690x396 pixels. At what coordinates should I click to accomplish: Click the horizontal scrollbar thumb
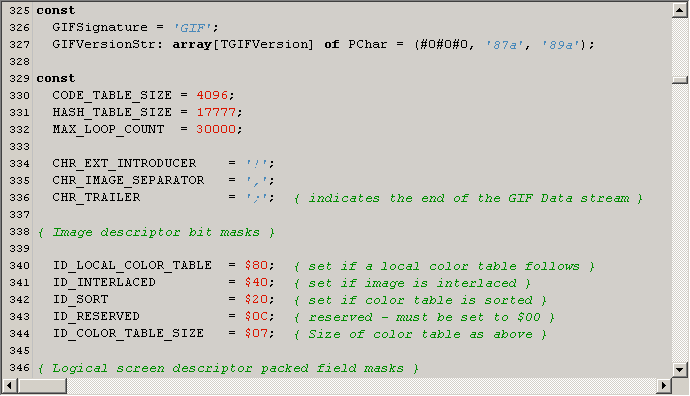click(x=42, y=386)
